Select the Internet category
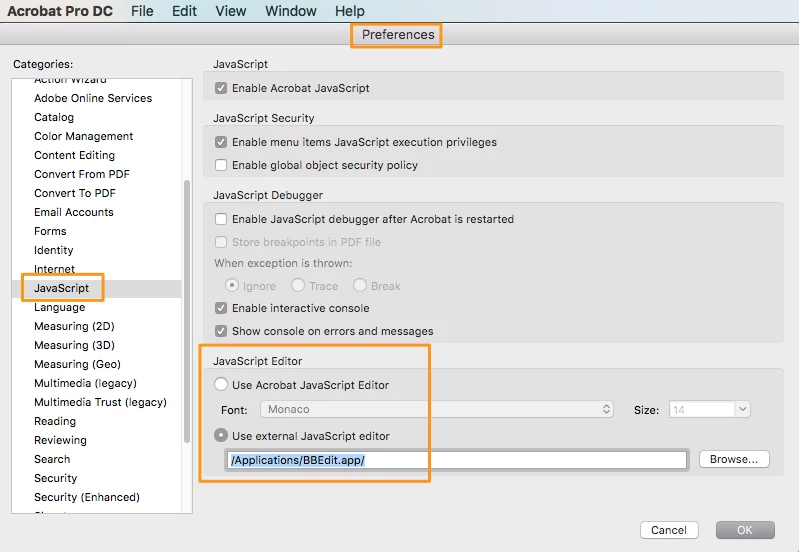Viewport: 799px width, 552px height. (x=55, y=269)
